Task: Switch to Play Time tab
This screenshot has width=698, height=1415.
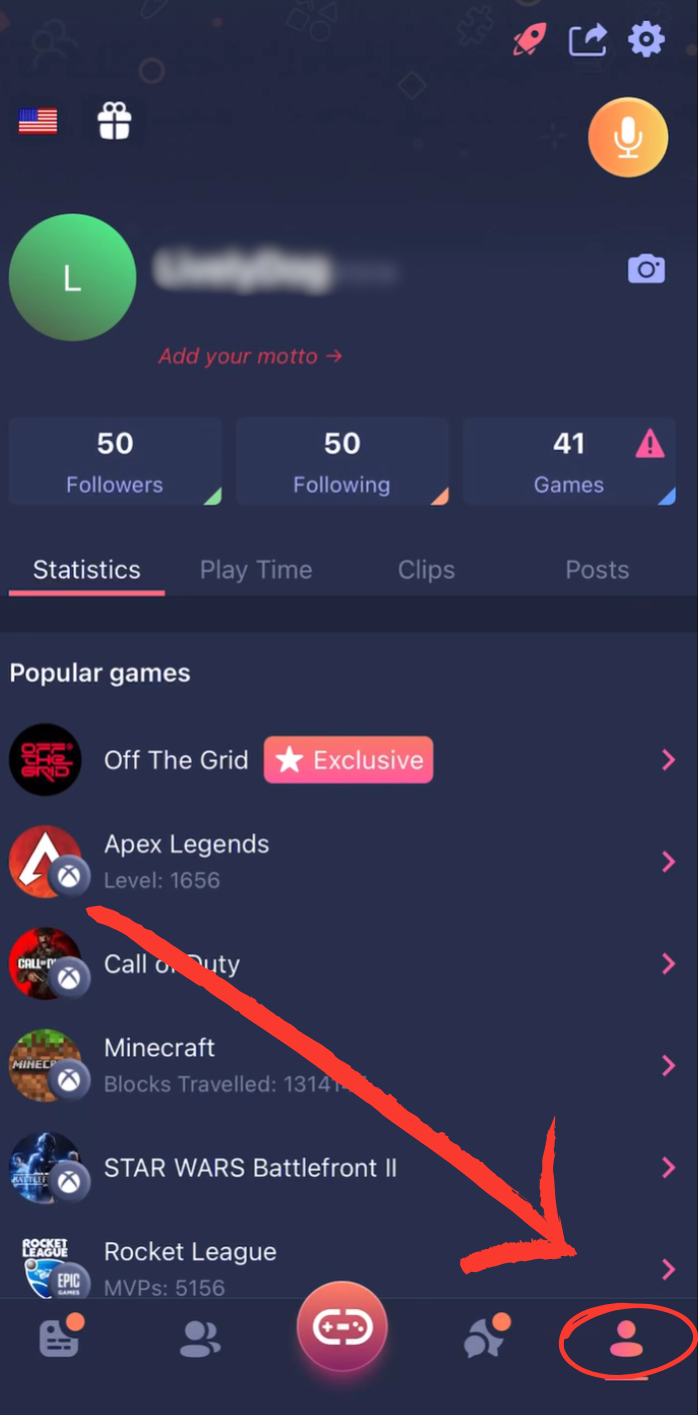Action: 256,570
